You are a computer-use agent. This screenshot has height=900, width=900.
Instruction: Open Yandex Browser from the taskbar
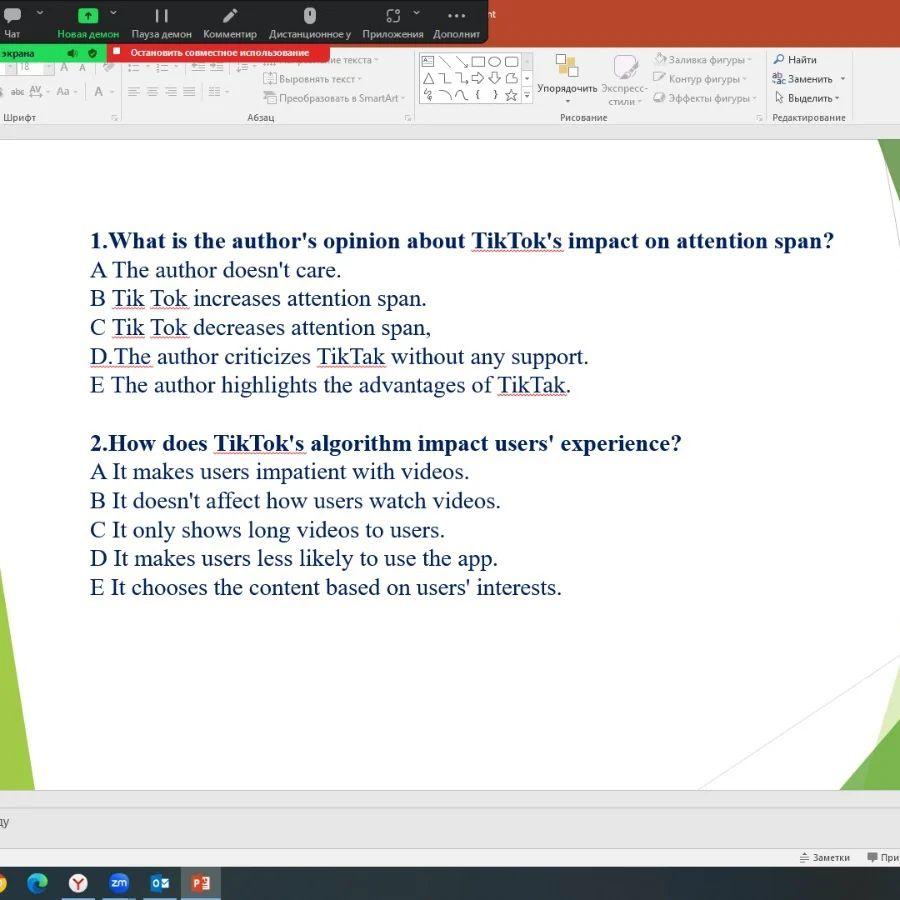(78, 882)
